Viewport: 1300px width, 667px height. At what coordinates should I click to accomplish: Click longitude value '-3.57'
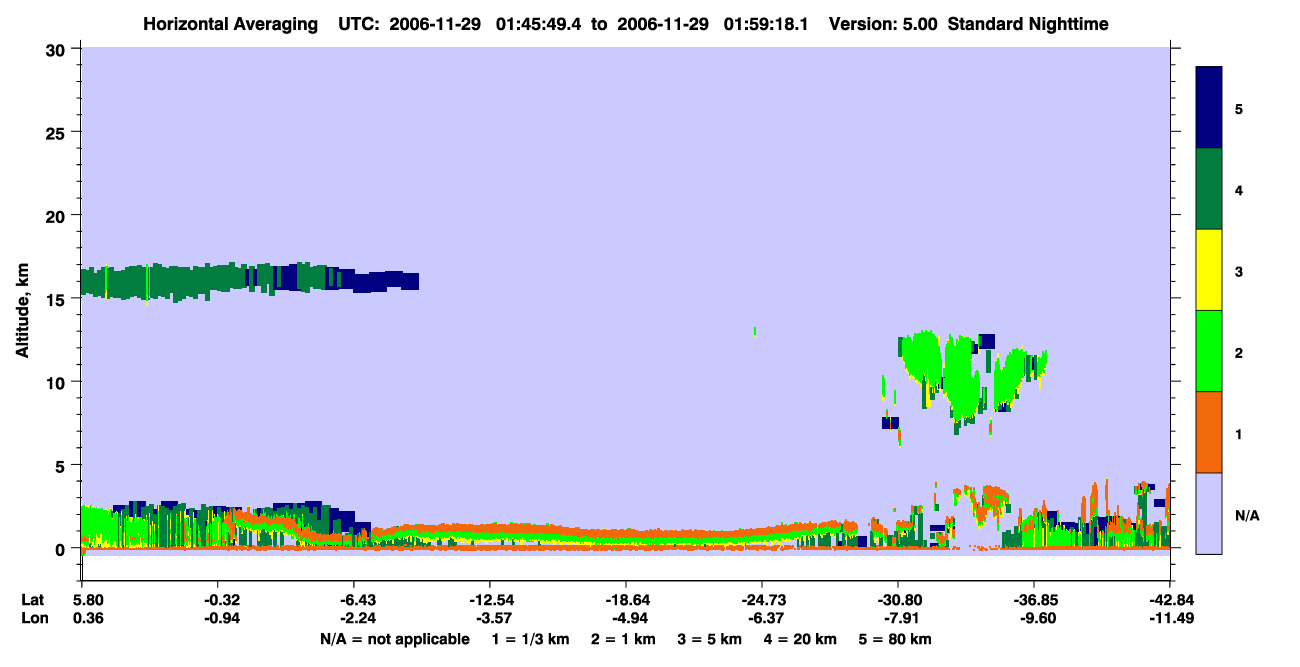(494, 618)
